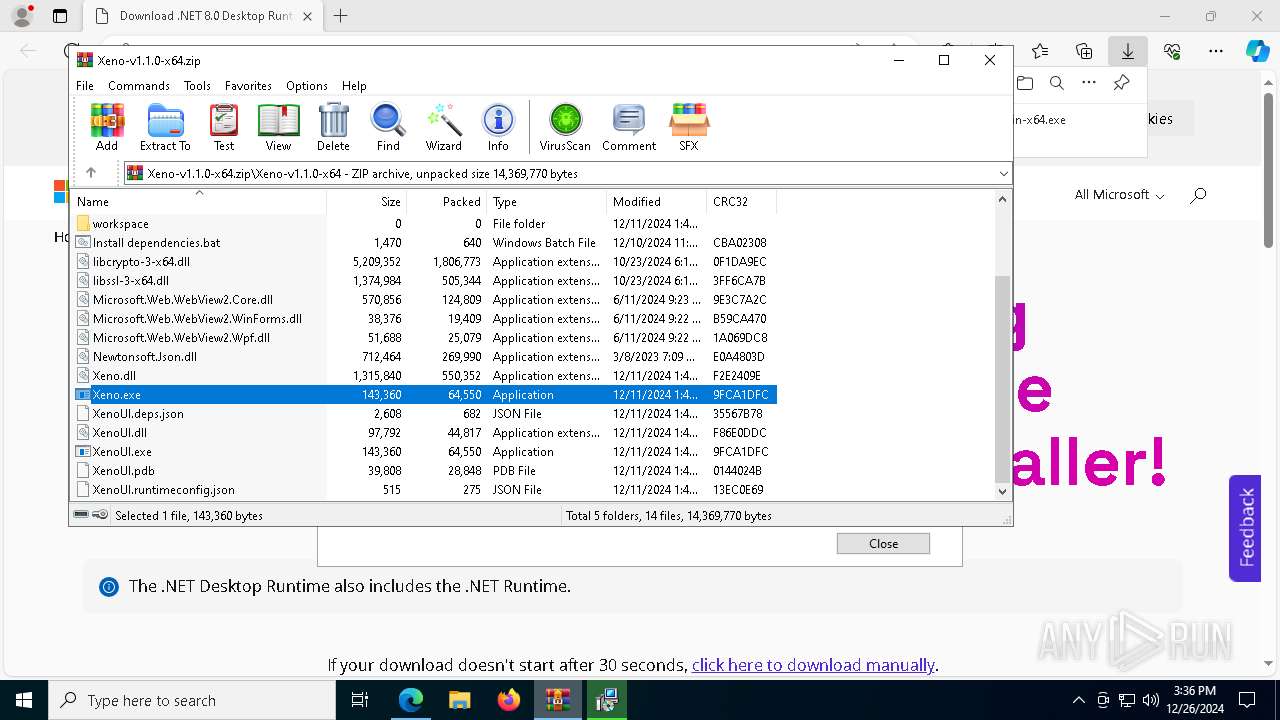Open the Favorites menu

click(x=248, y=86)
